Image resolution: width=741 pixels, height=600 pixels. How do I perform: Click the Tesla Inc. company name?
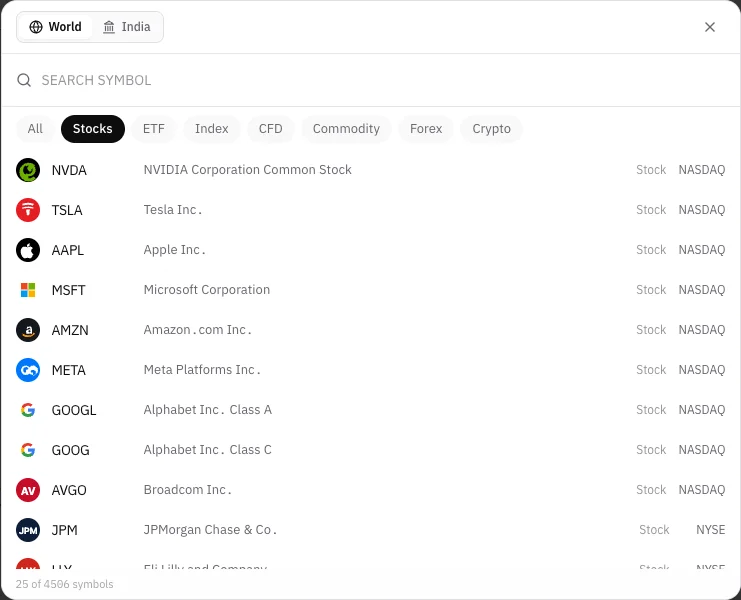pyautogui.click(x=173, y=210)
